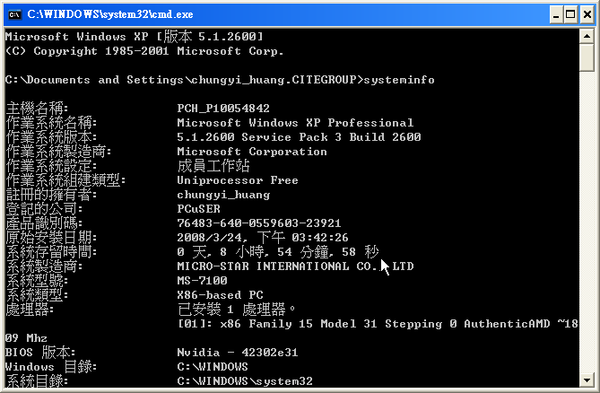The height and width of the screenshot is (393, 600).
Task: Open the cmd.exe system menu icon
Action: click(x=15, y=15)
